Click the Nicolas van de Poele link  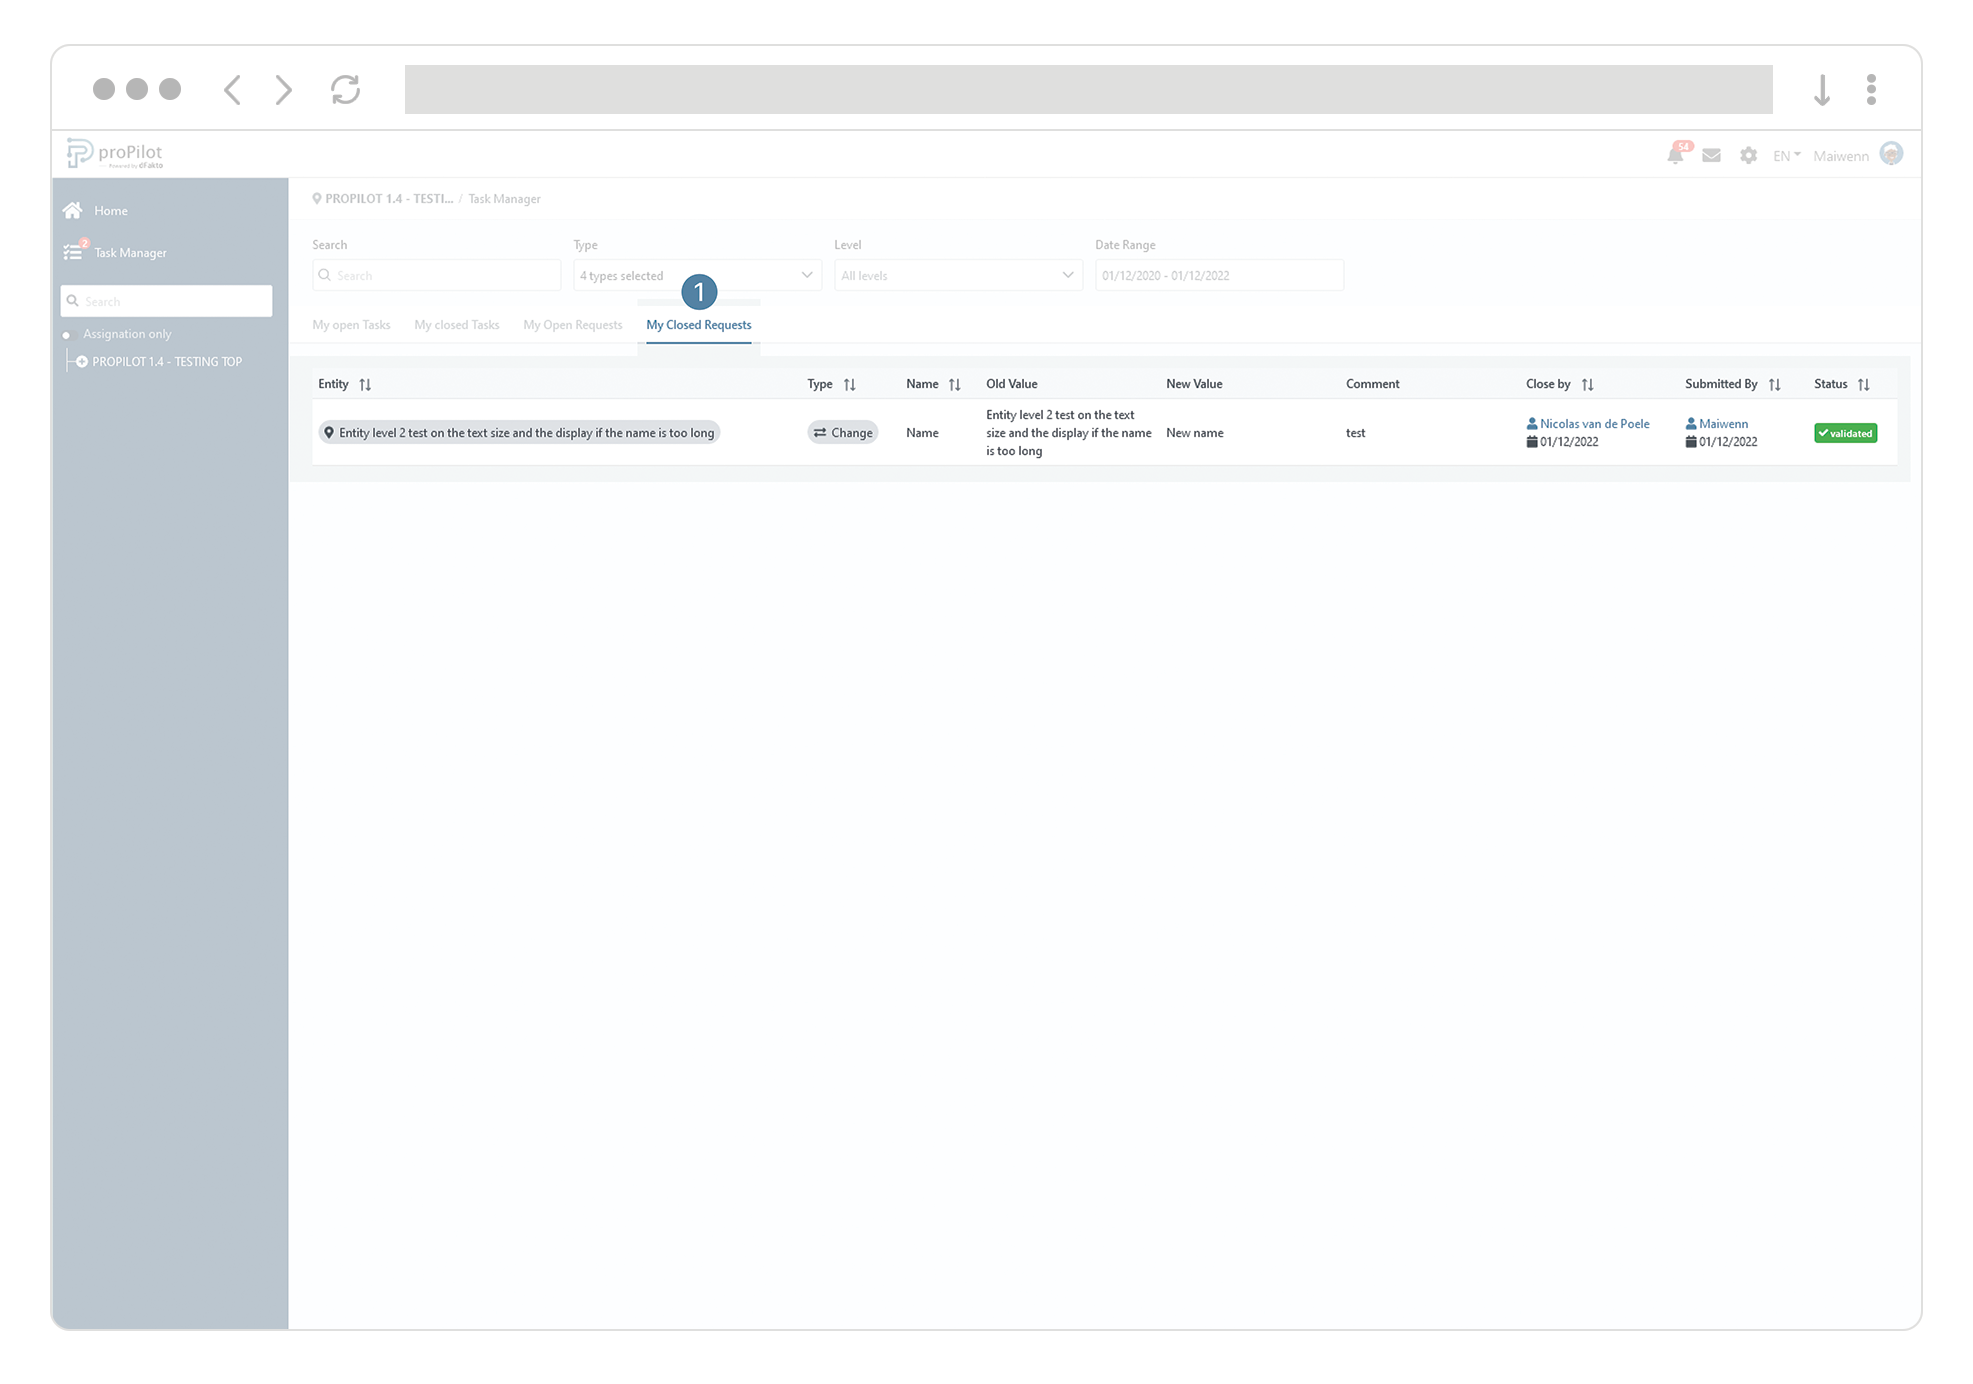[1594, 424]
